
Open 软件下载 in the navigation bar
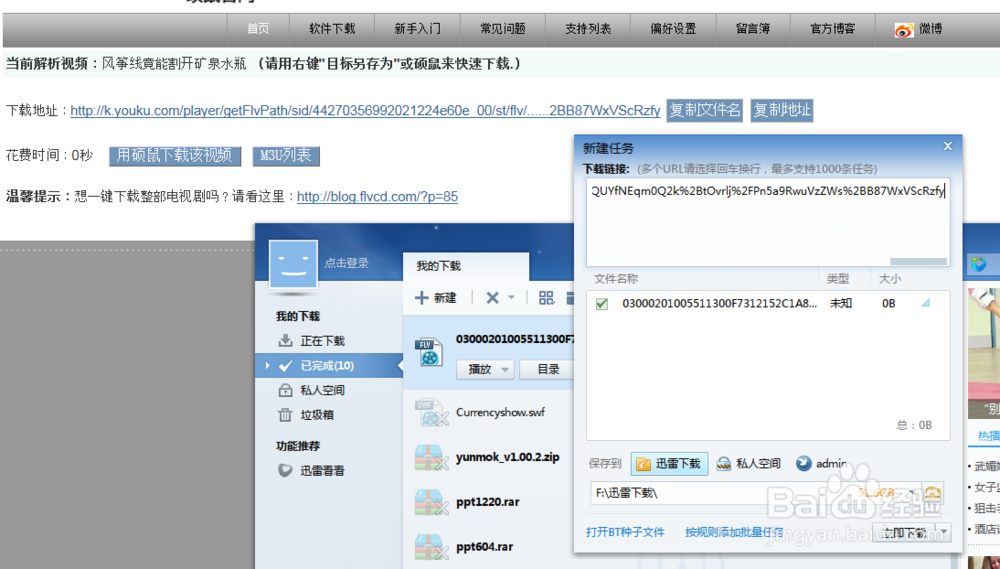click(x=332, y=29)
